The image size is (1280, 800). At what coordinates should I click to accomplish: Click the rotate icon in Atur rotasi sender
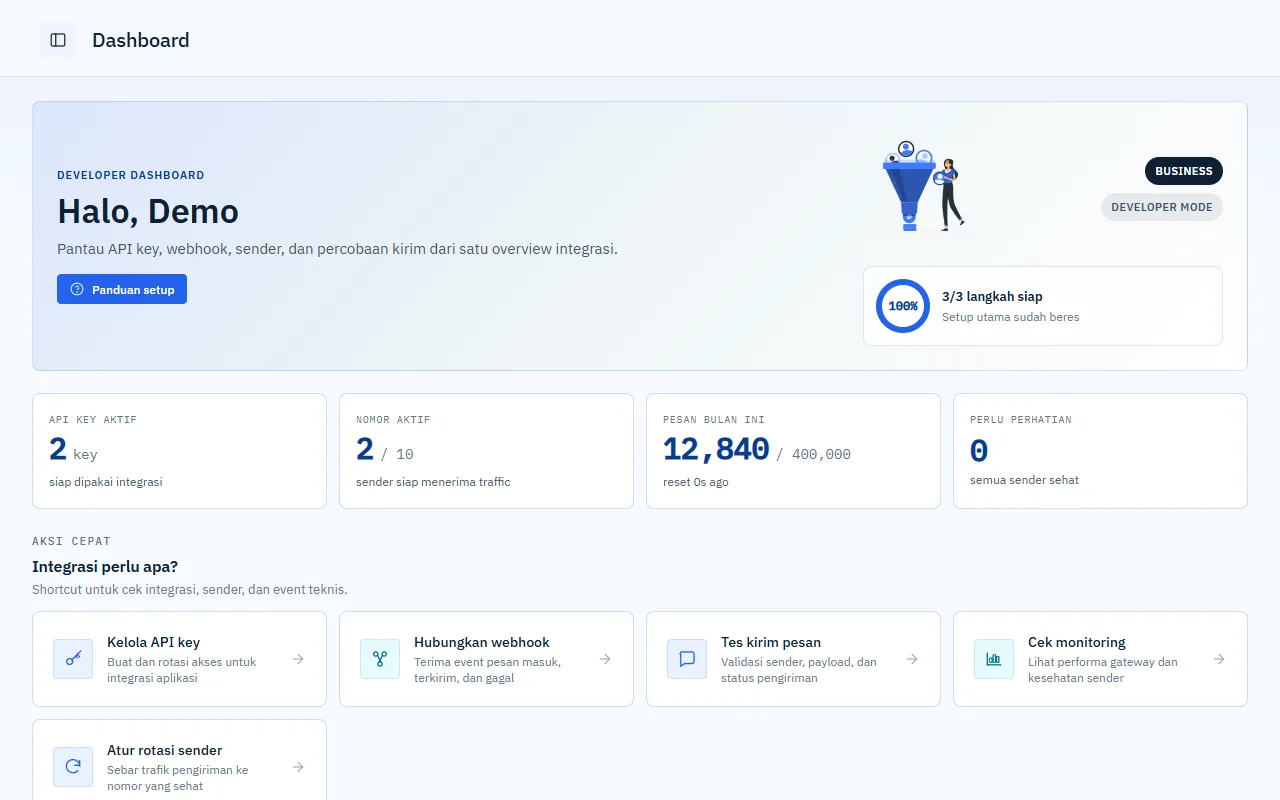pyautogui.click(x=73, y=767)
